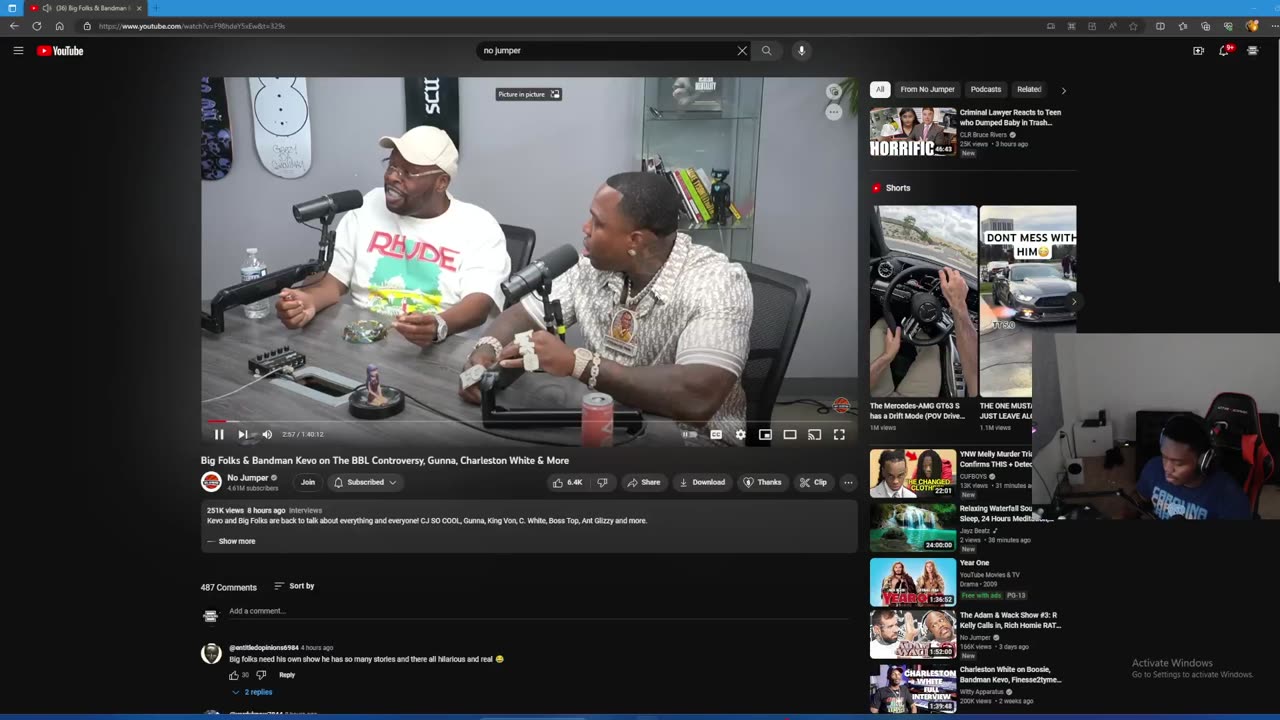1280x720 pixels.
Task: Open Relaxing Waterfall Sounds video
Action: (x=912, y=527)
